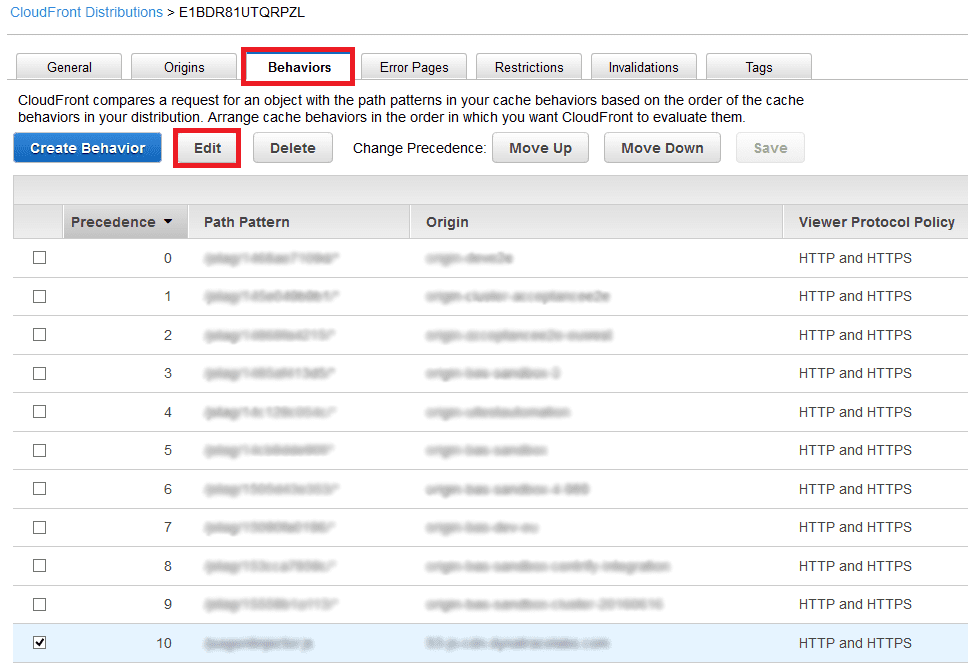Check the box for precedence 0 row
Viewport: 968px width, 670px height.
pyautogui.click(x=40, y=258)
